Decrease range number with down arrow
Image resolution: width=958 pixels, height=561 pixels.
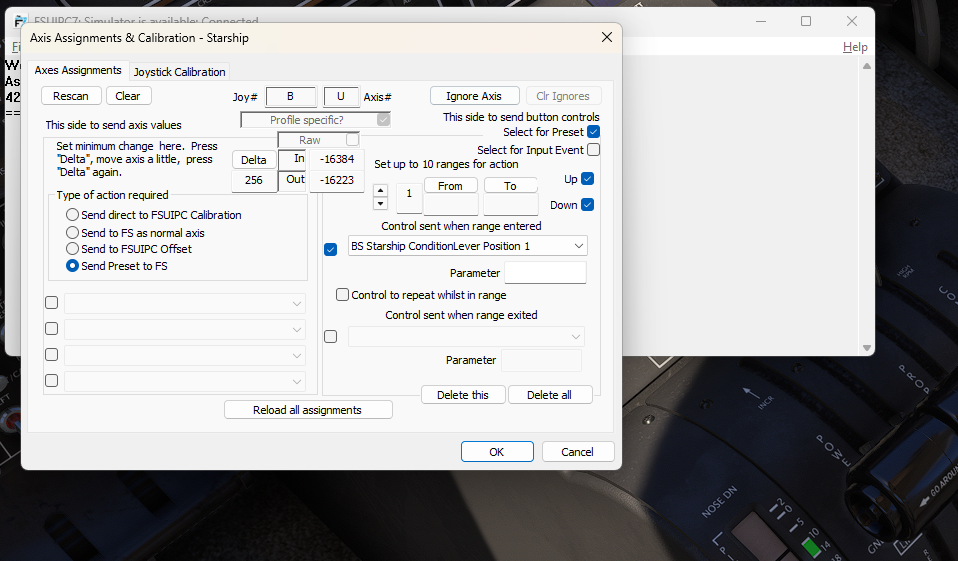[x=381, y=204]
